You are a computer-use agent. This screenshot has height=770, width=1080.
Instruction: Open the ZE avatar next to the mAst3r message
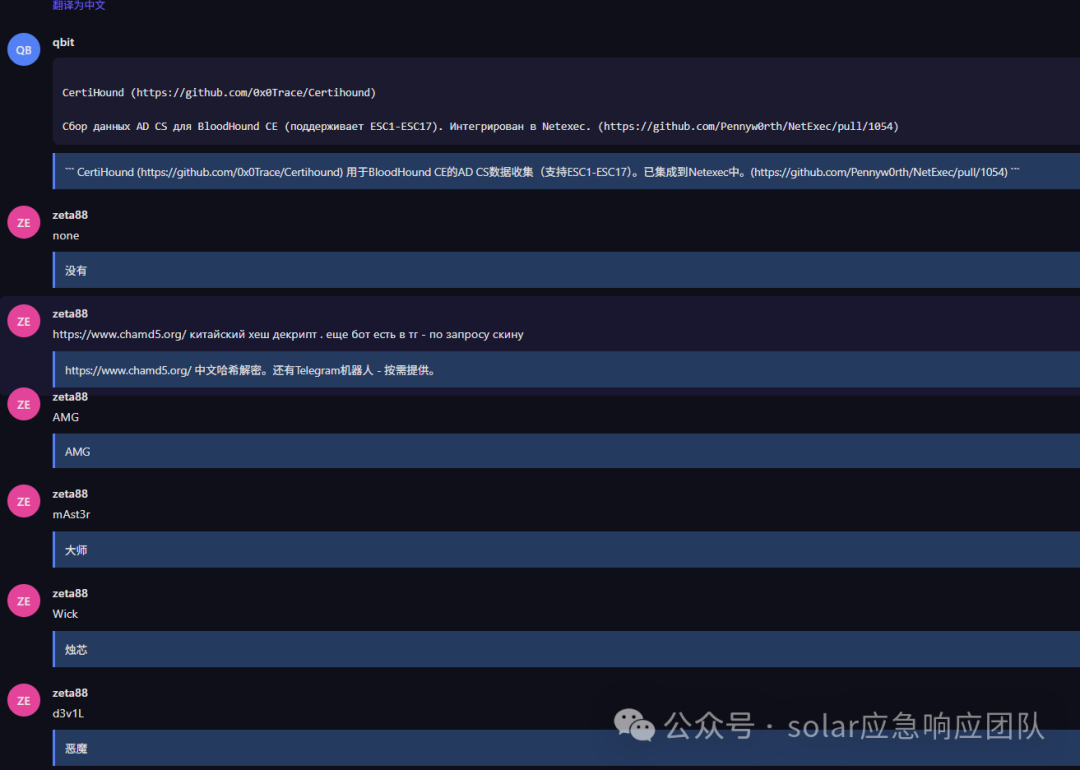coord(23,501)
